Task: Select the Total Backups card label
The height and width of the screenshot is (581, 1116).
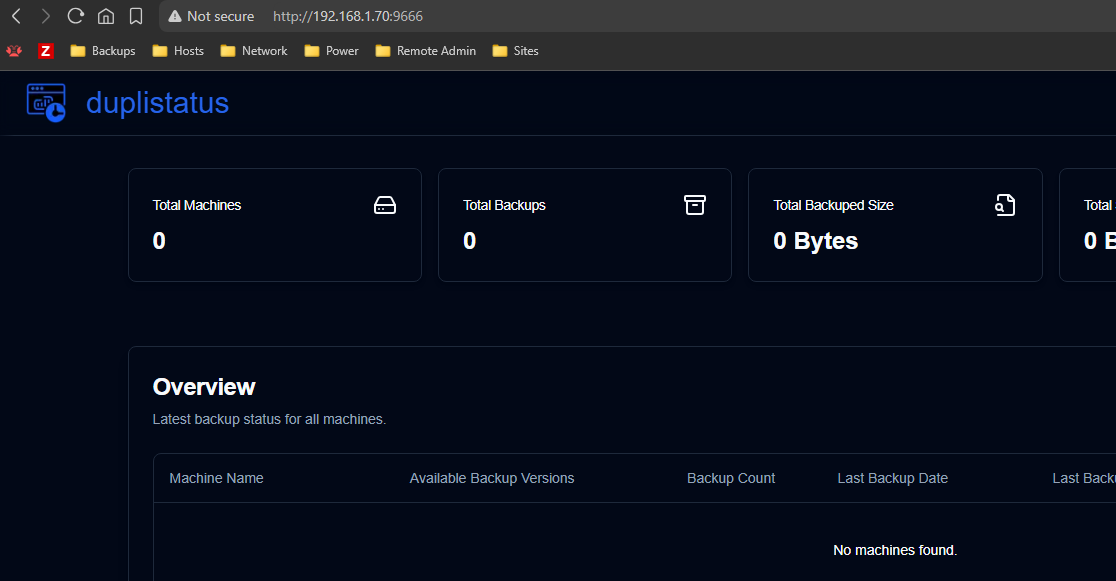Action: [x=504, y=205]
